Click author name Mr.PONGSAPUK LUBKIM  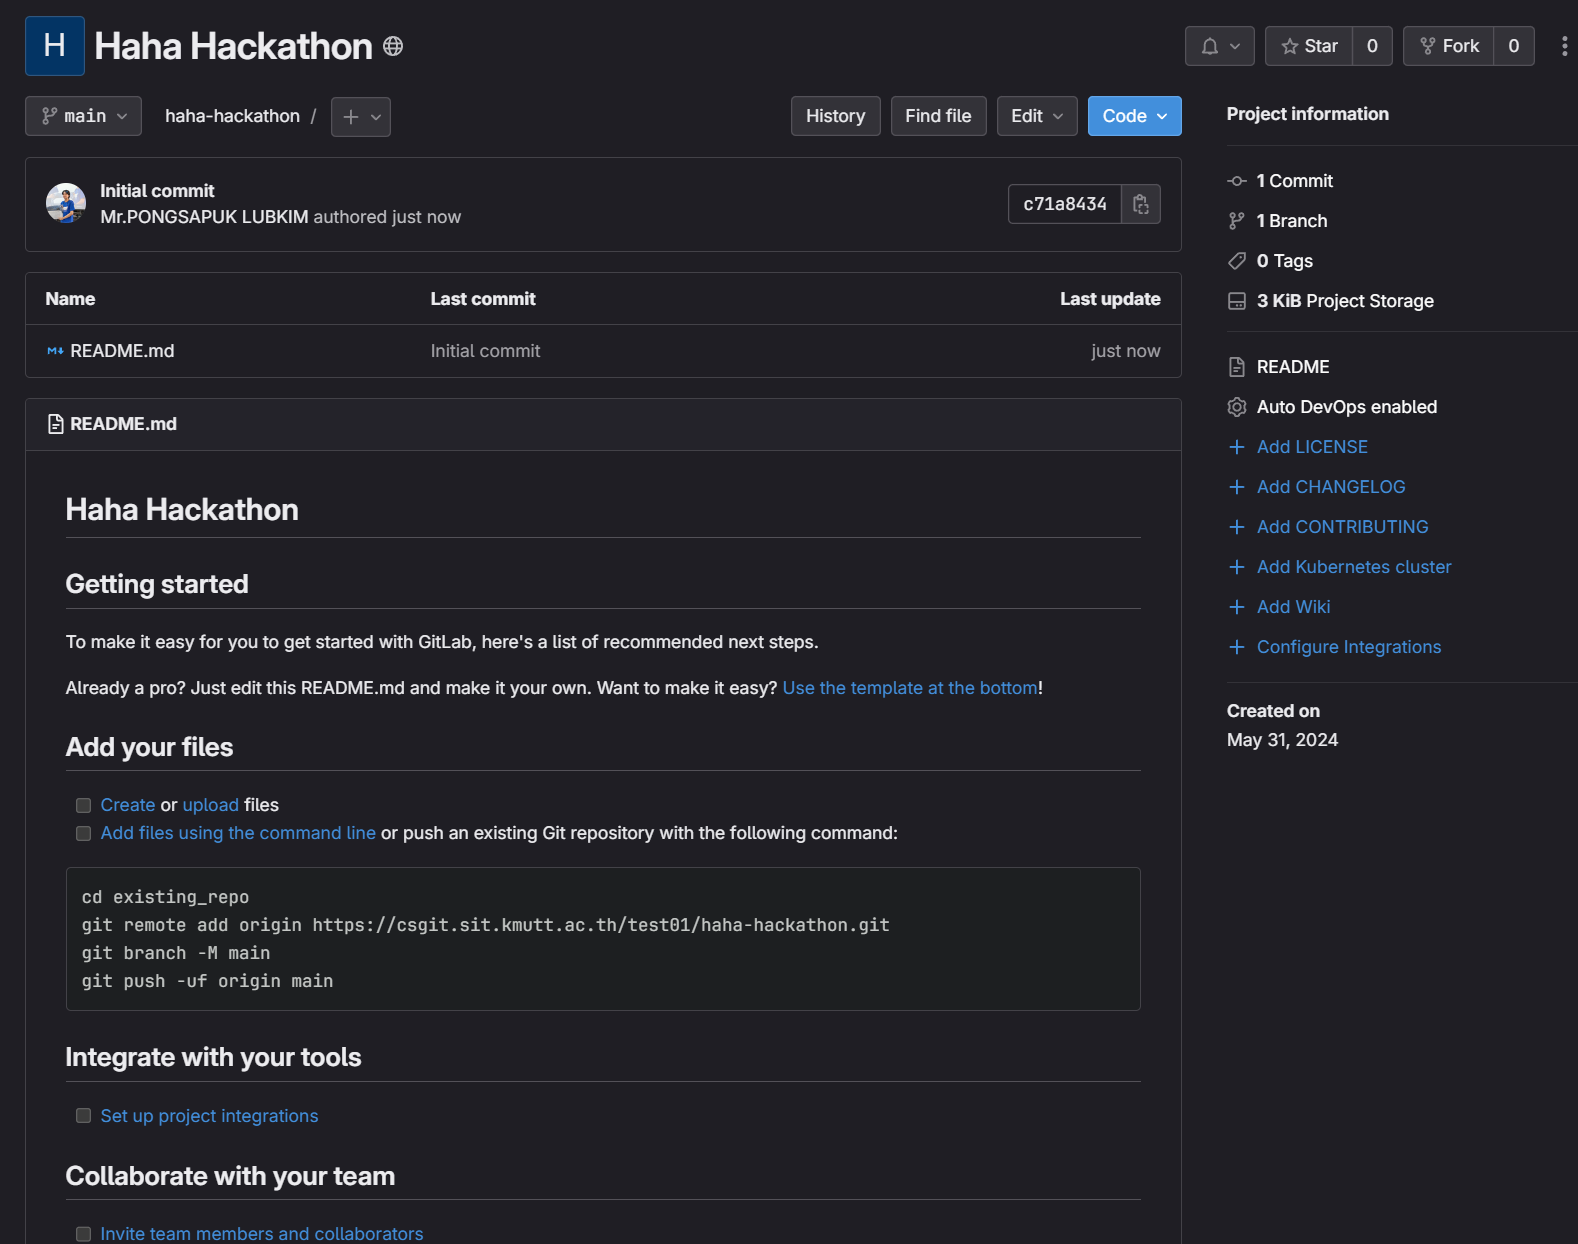coord(204,217)
